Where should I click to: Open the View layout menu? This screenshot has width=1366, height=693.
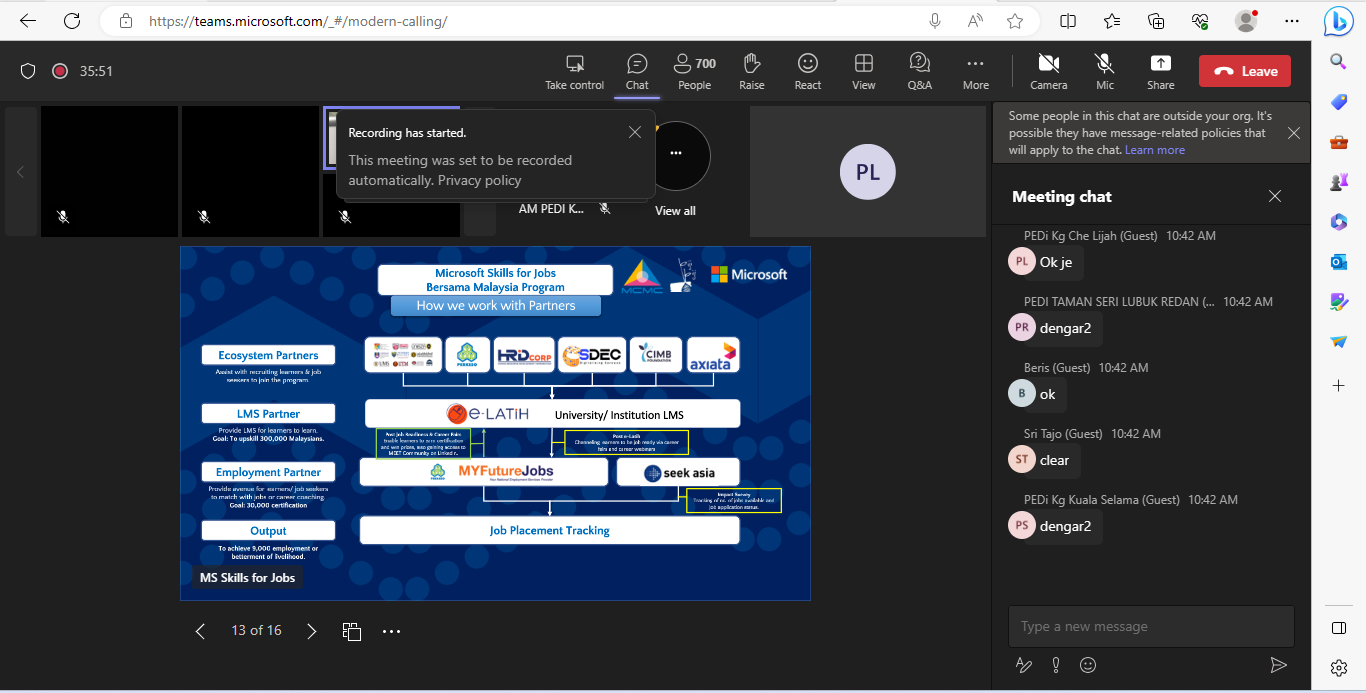pos(863,72)
